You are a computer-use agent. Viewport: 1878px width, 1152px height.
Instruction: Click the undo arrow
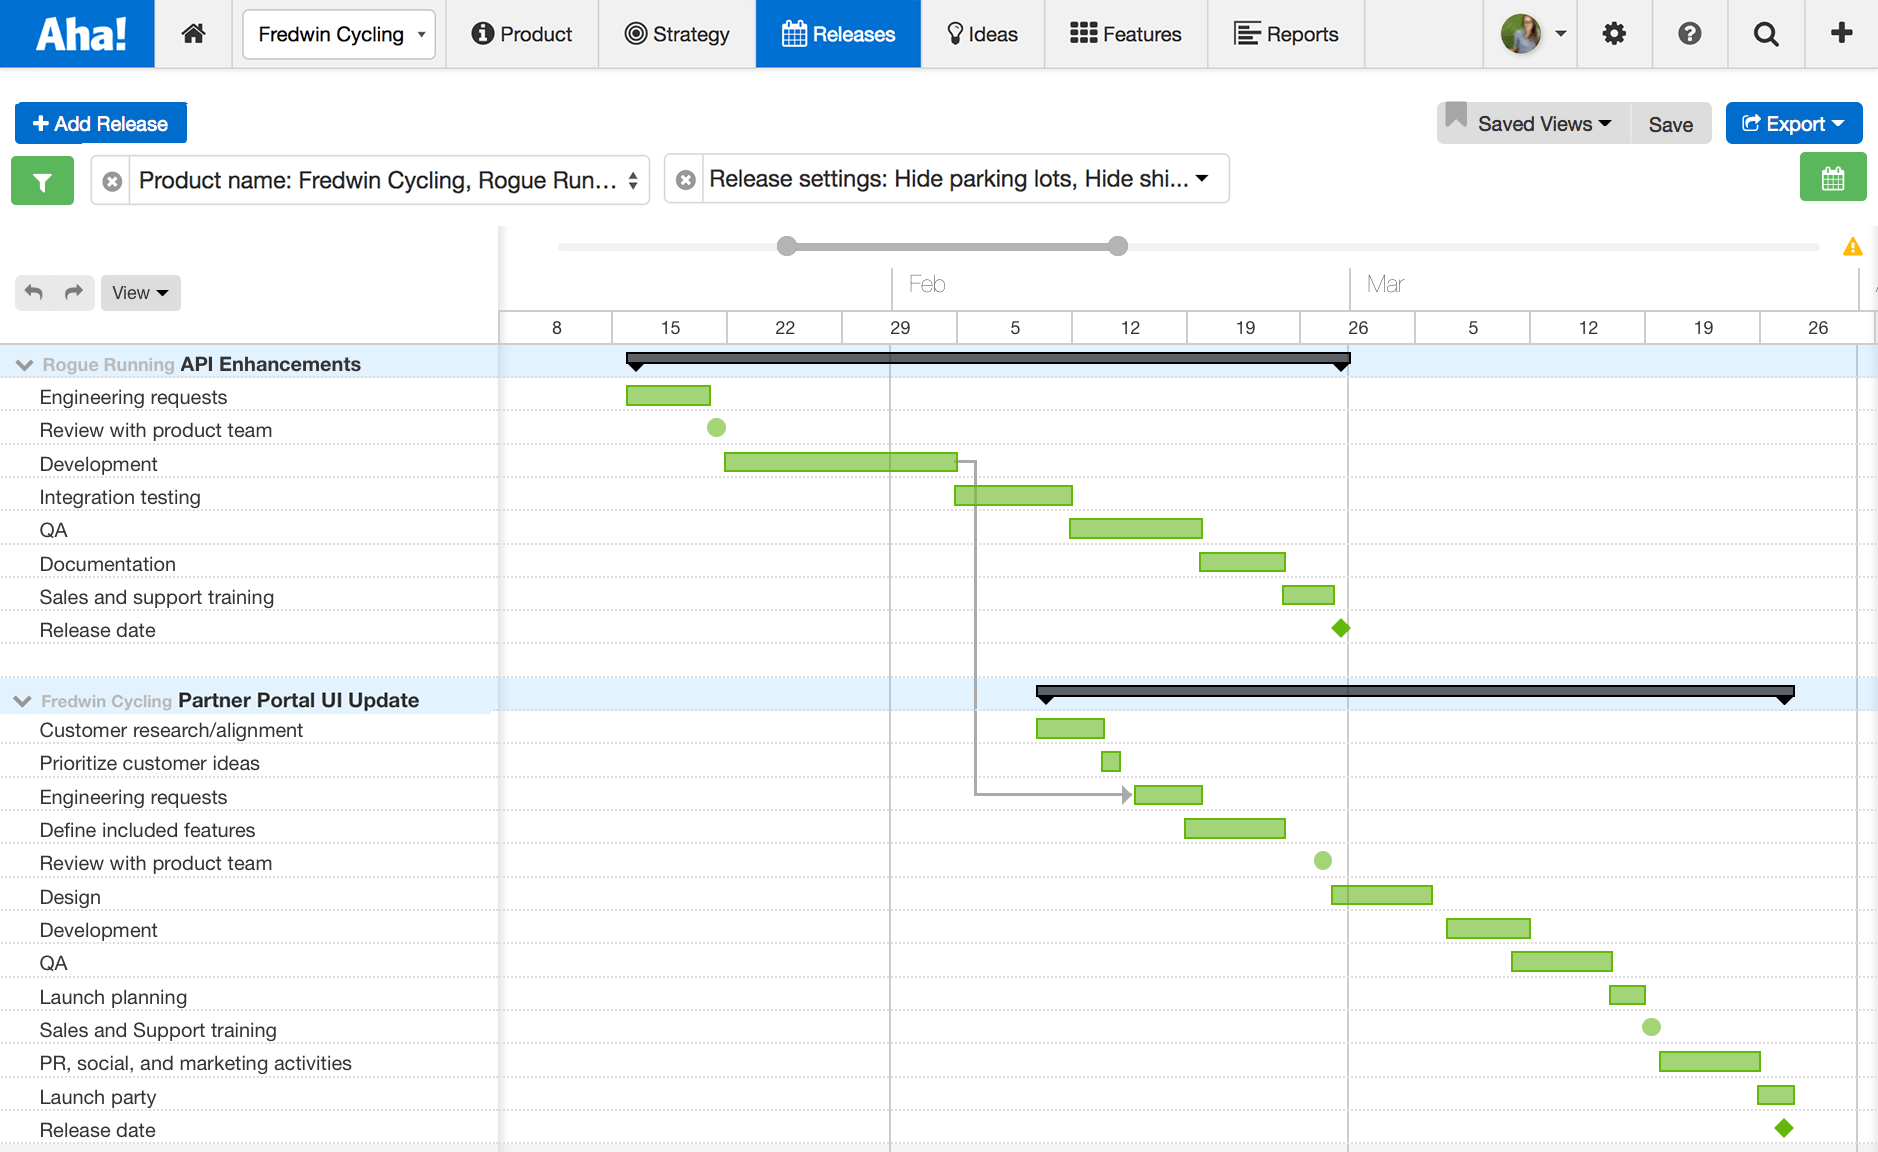click(35, 292)
